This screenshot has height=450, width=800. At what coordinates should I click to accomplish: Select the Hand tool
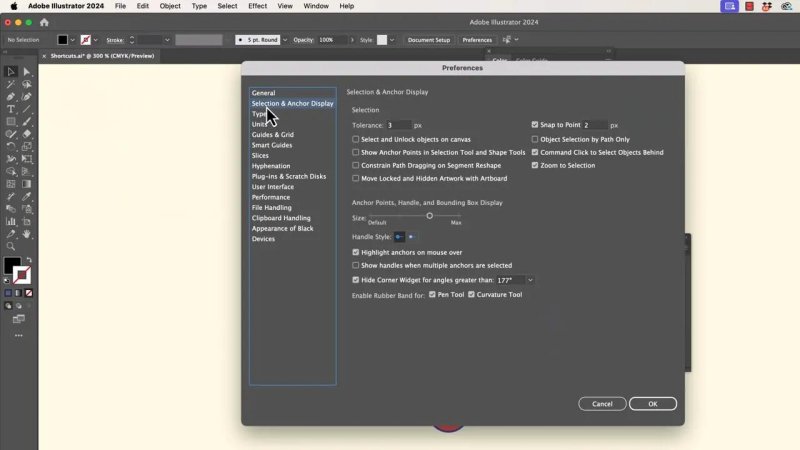click(x=27, y=234)
